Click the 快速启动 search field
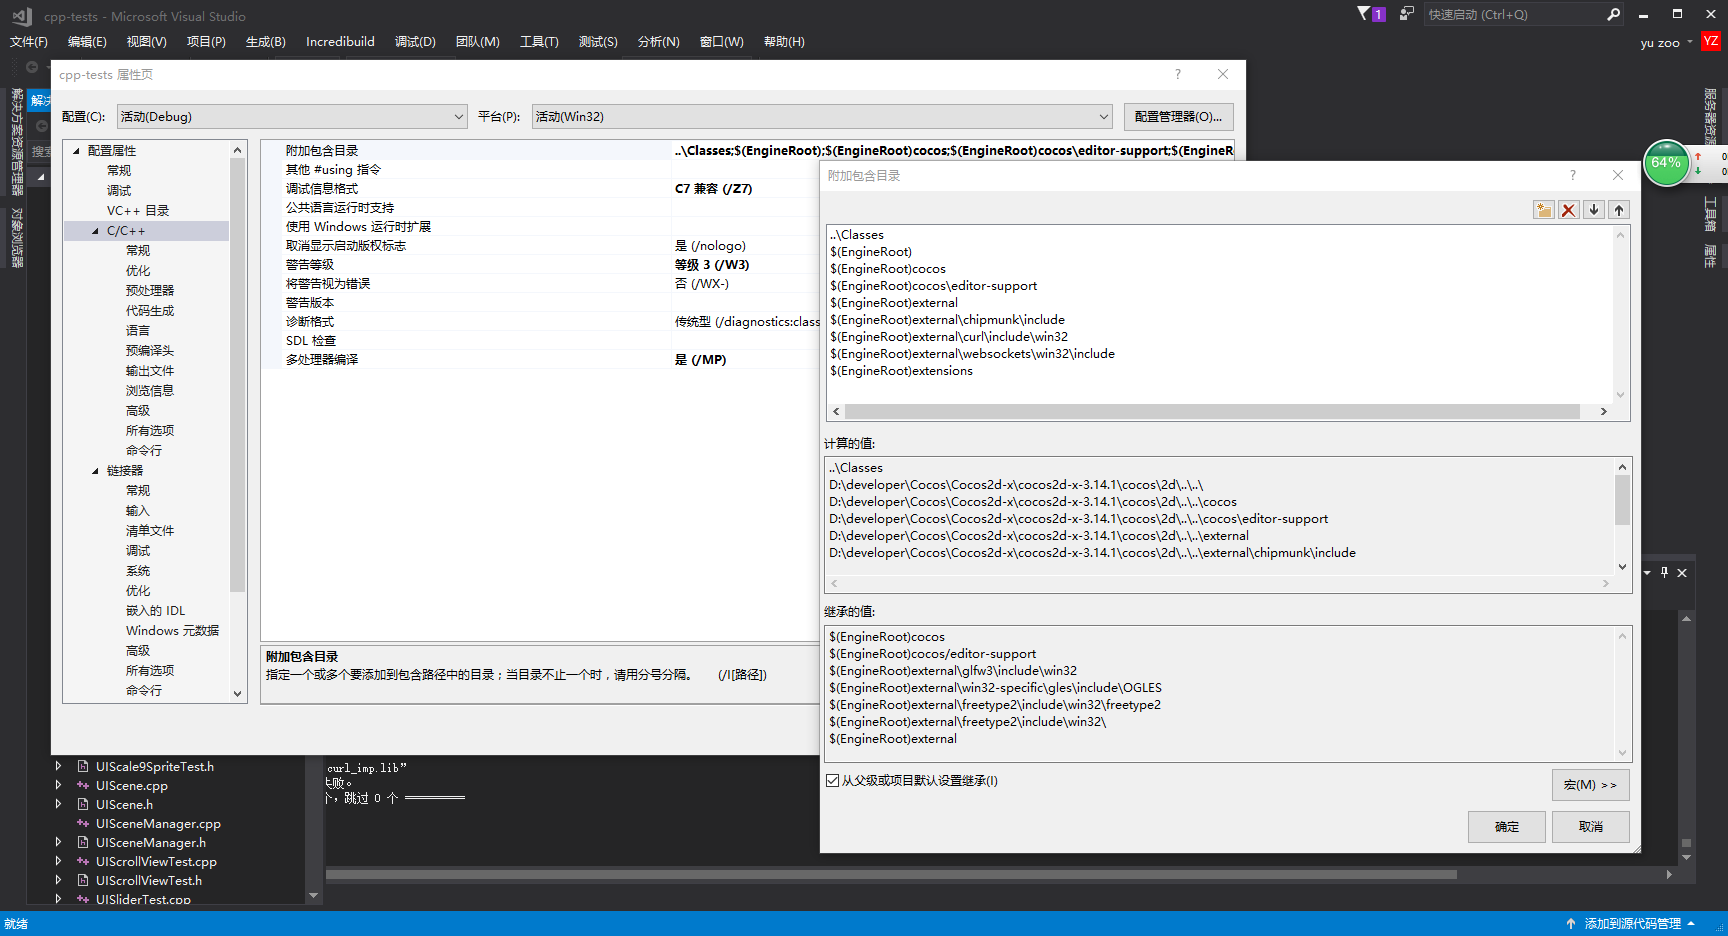This screenshot has height=936, width=1728. tap(1512, 14)
